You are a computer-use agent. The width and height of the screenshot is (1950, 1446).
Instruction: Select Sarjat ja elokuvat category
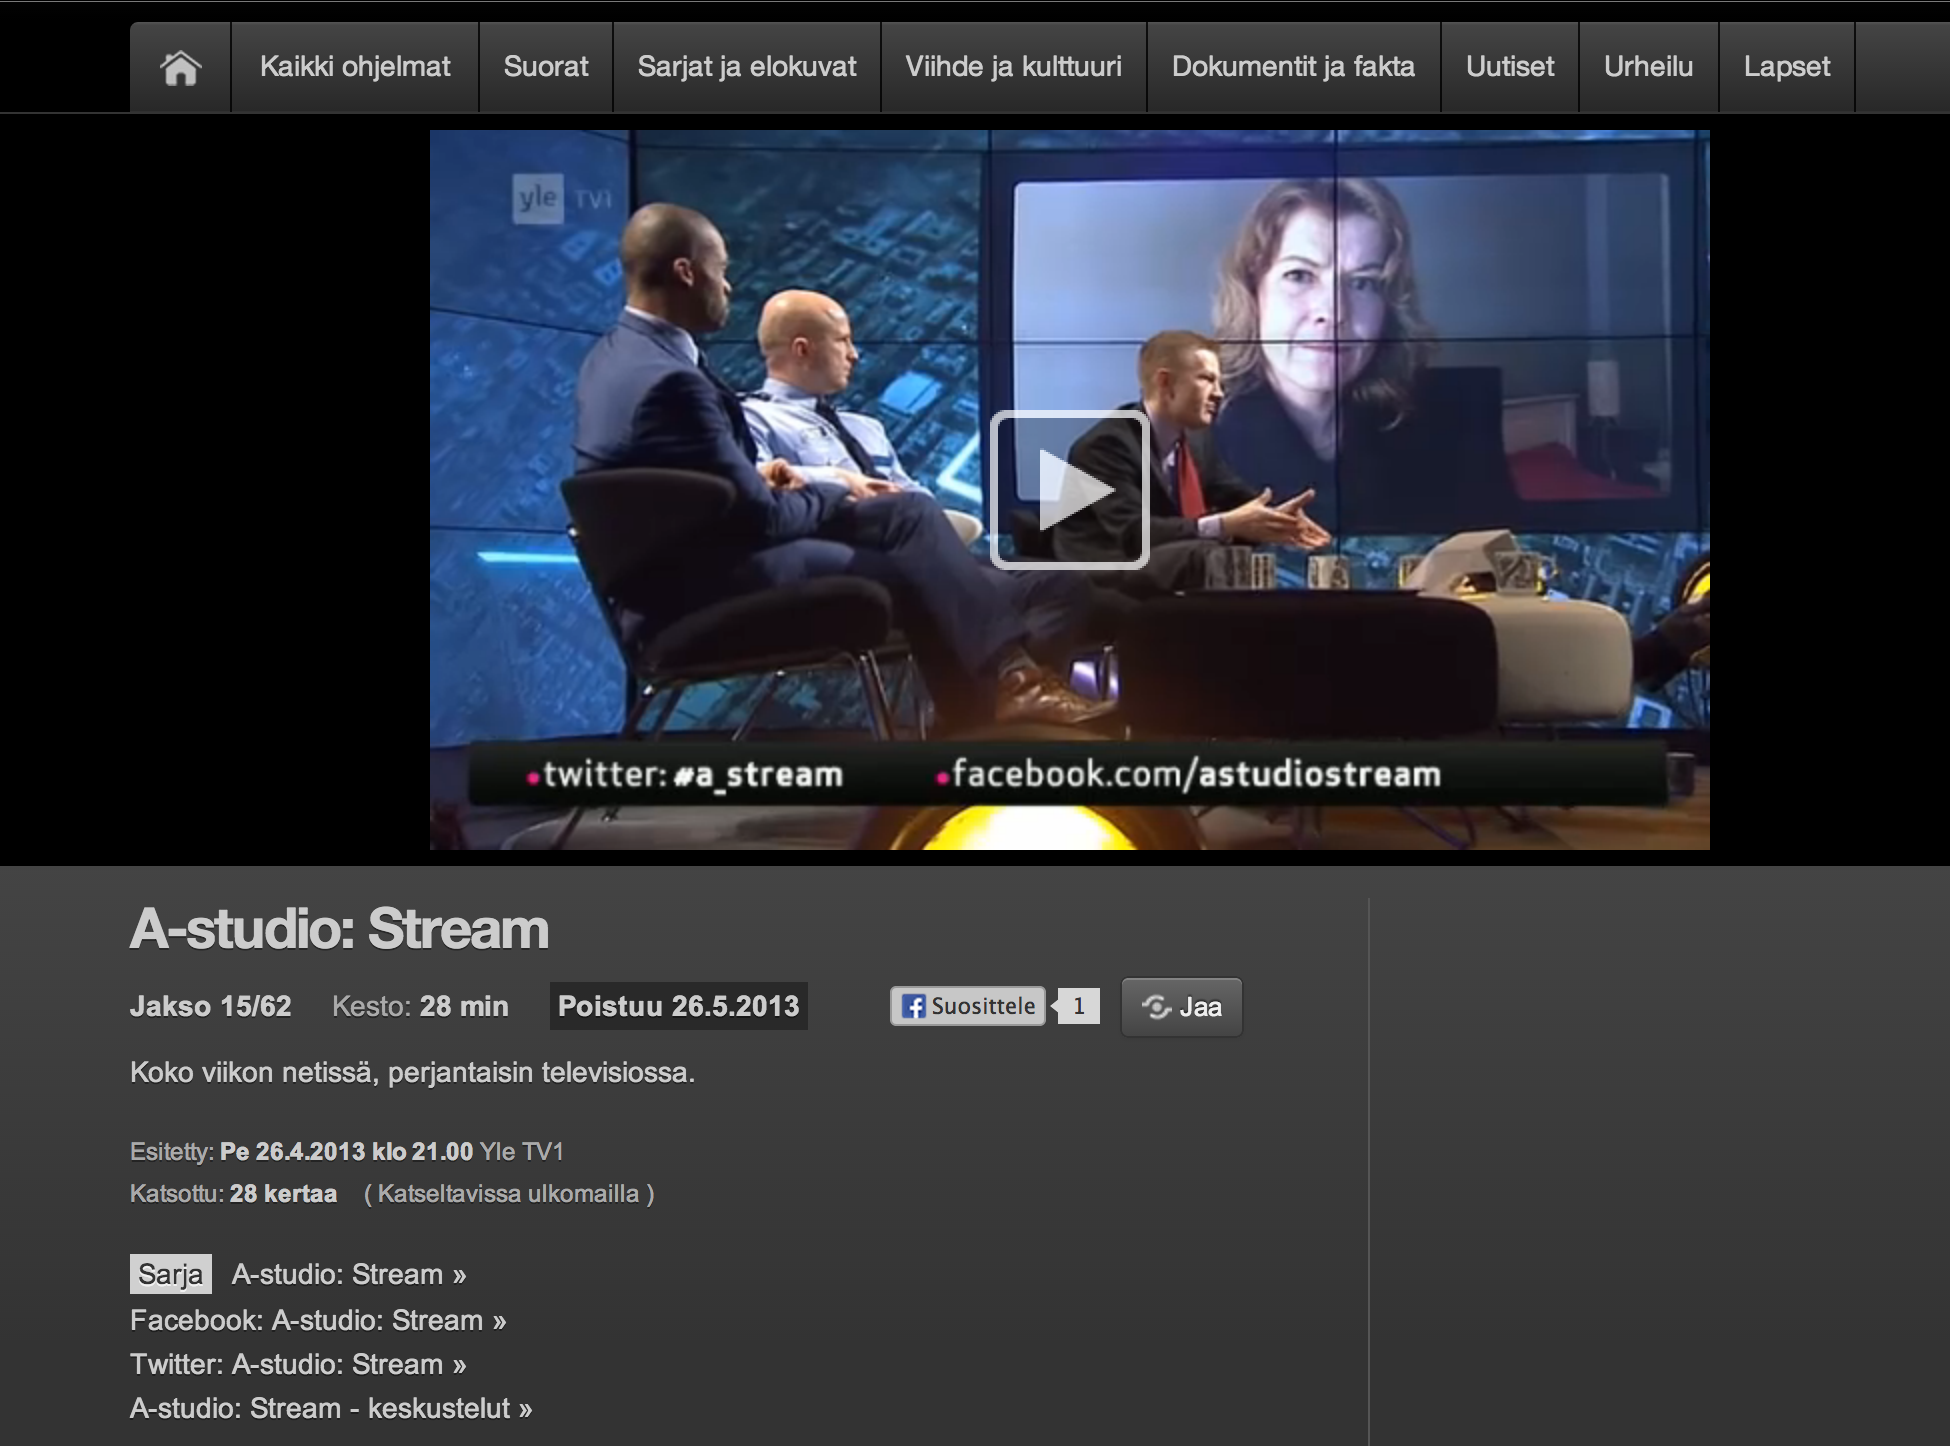point(747,67)
